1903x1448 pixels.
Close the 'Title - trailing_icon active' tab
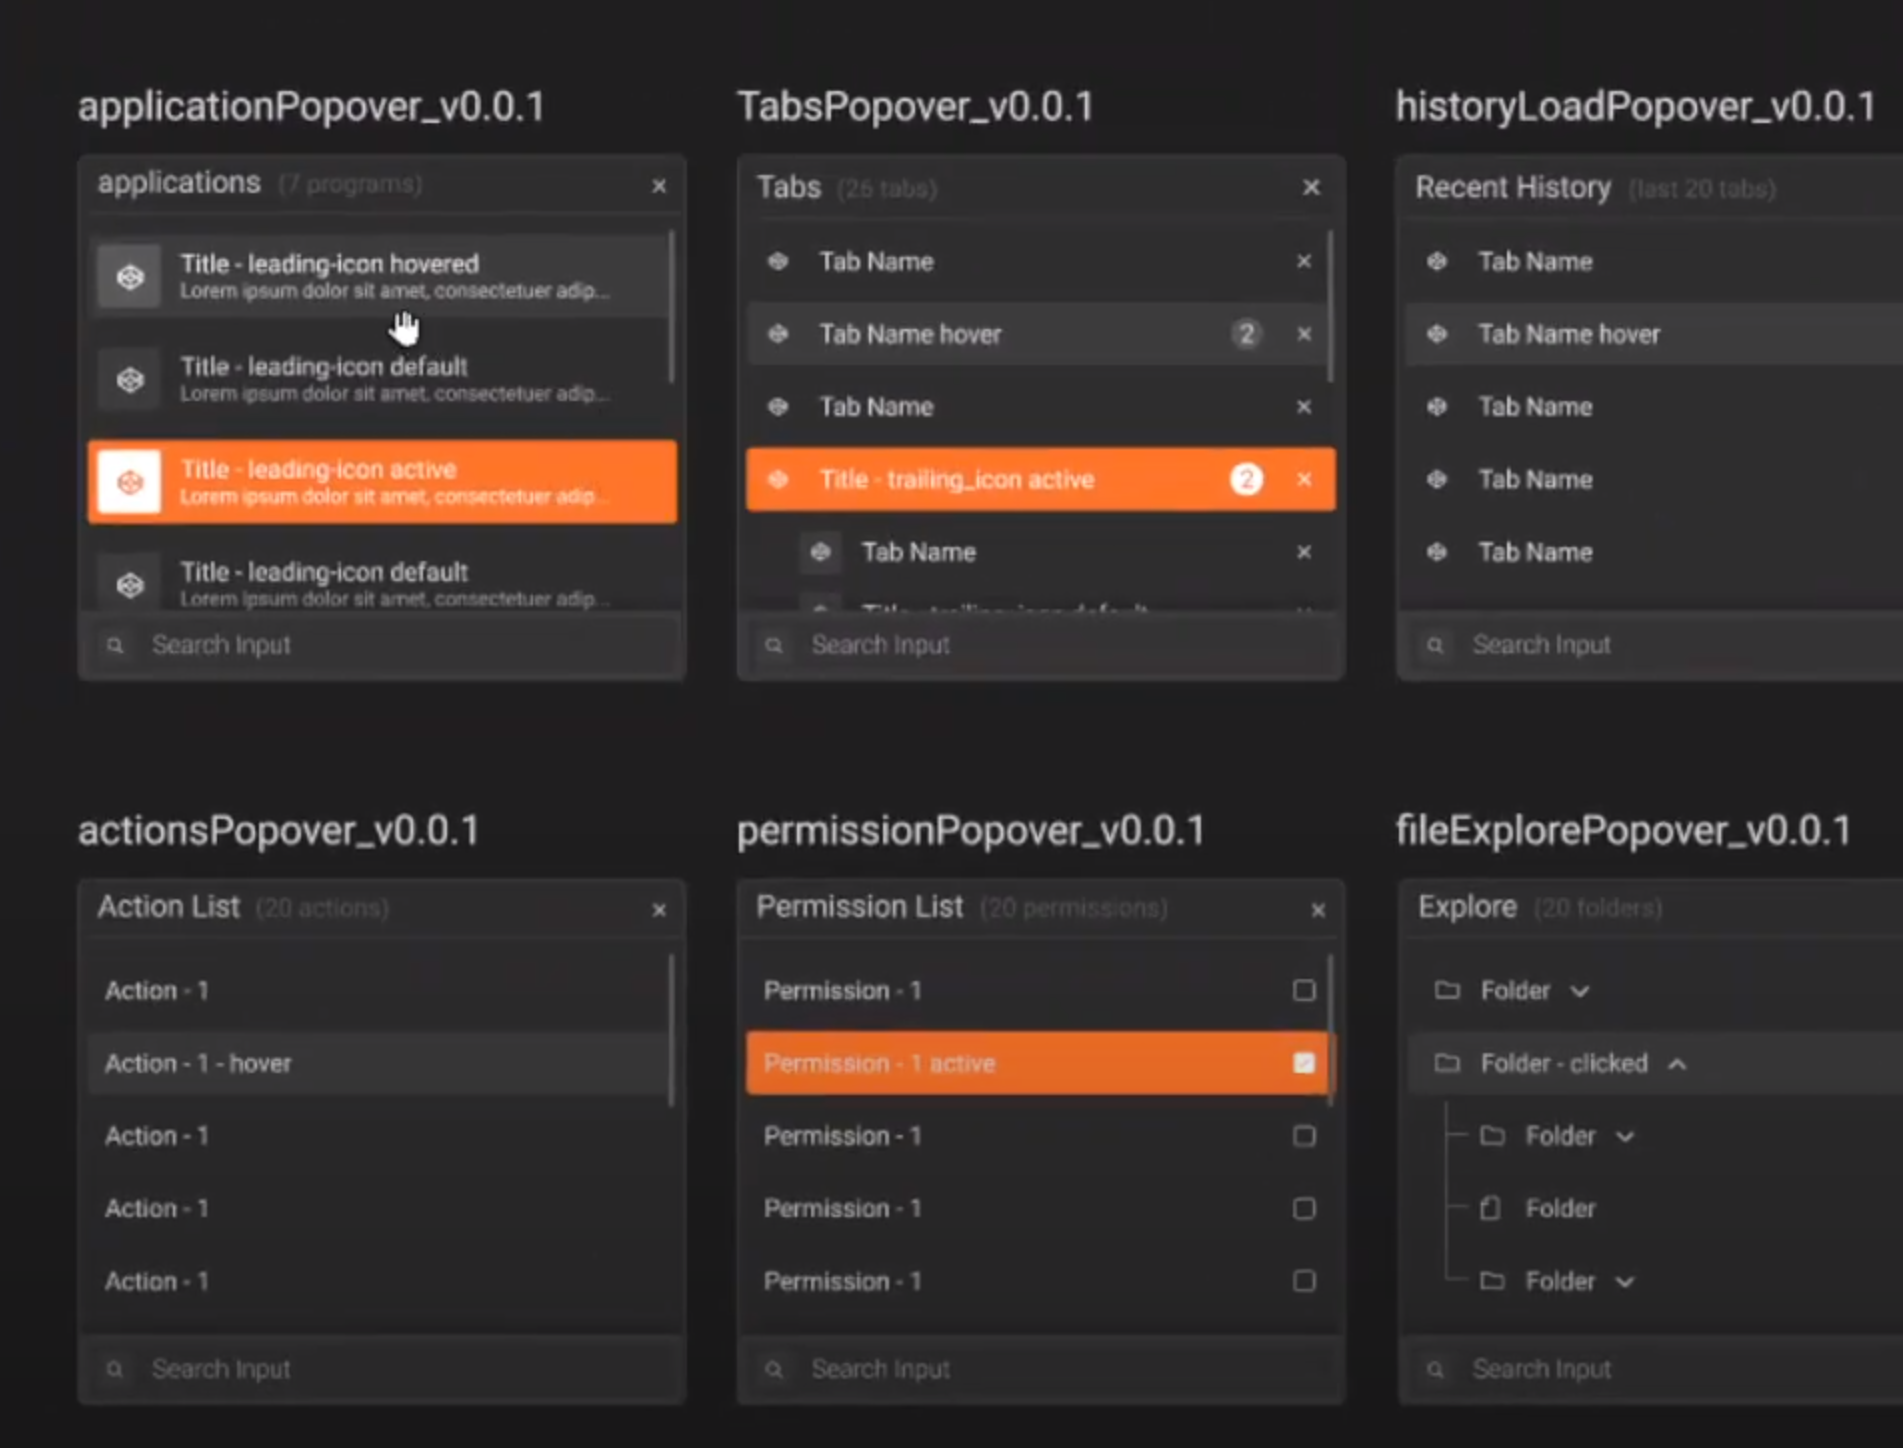[x=1304, y=480]
